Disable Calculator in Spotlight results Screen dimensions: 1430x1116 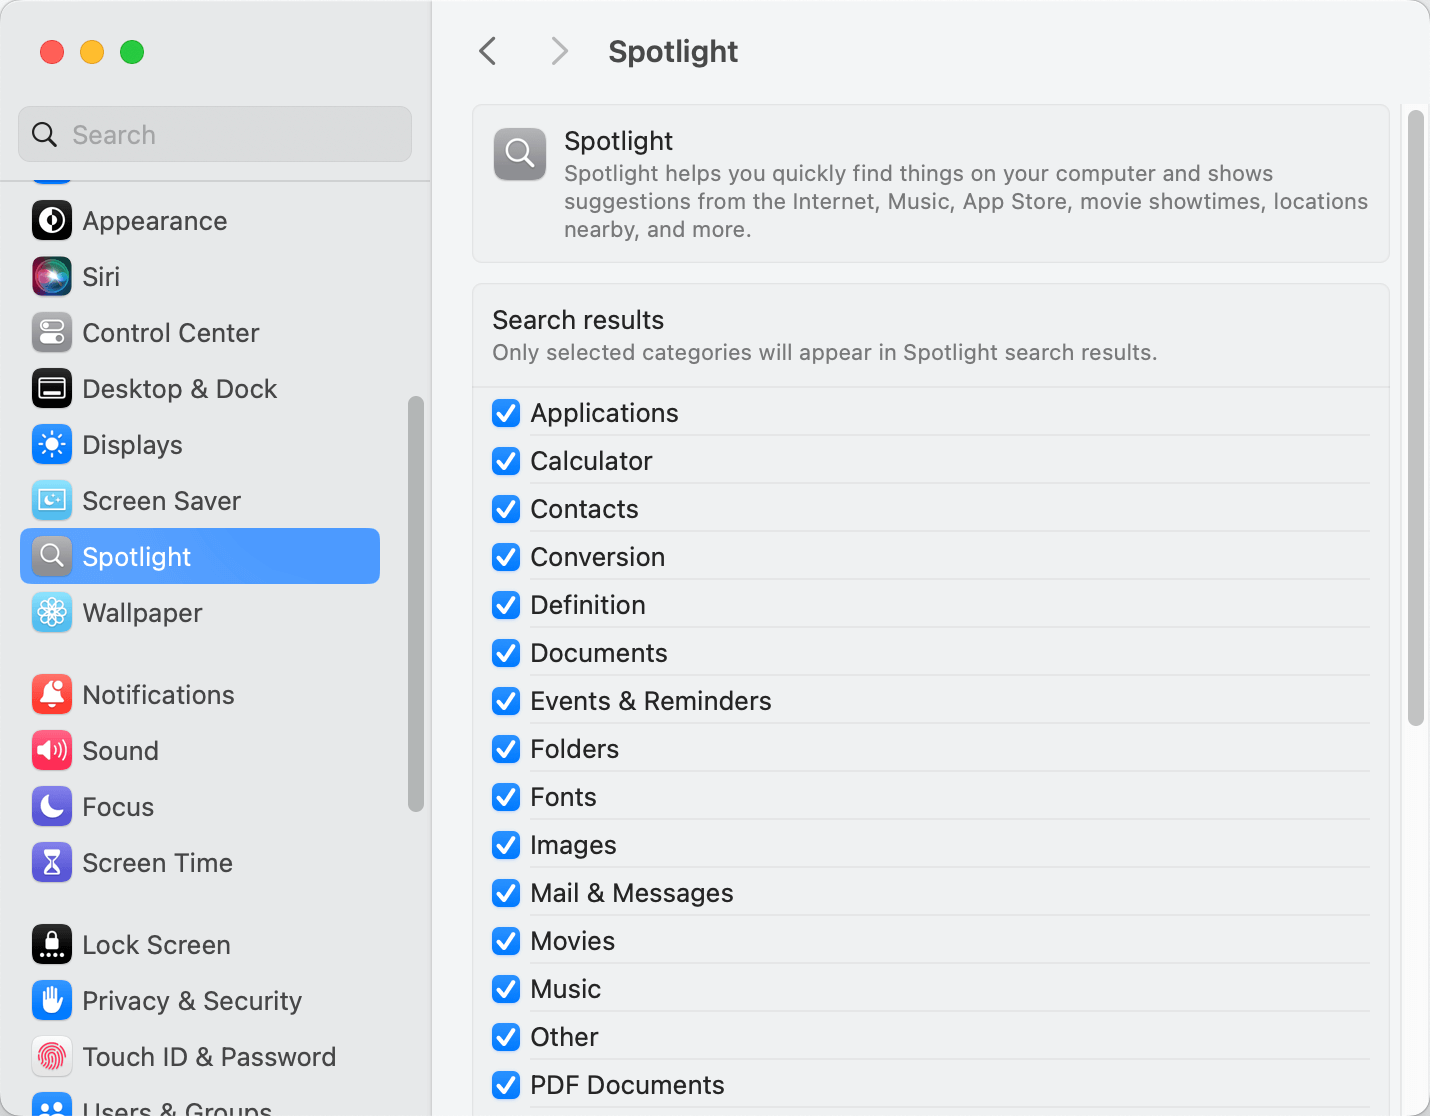click(x=505, y=460)
